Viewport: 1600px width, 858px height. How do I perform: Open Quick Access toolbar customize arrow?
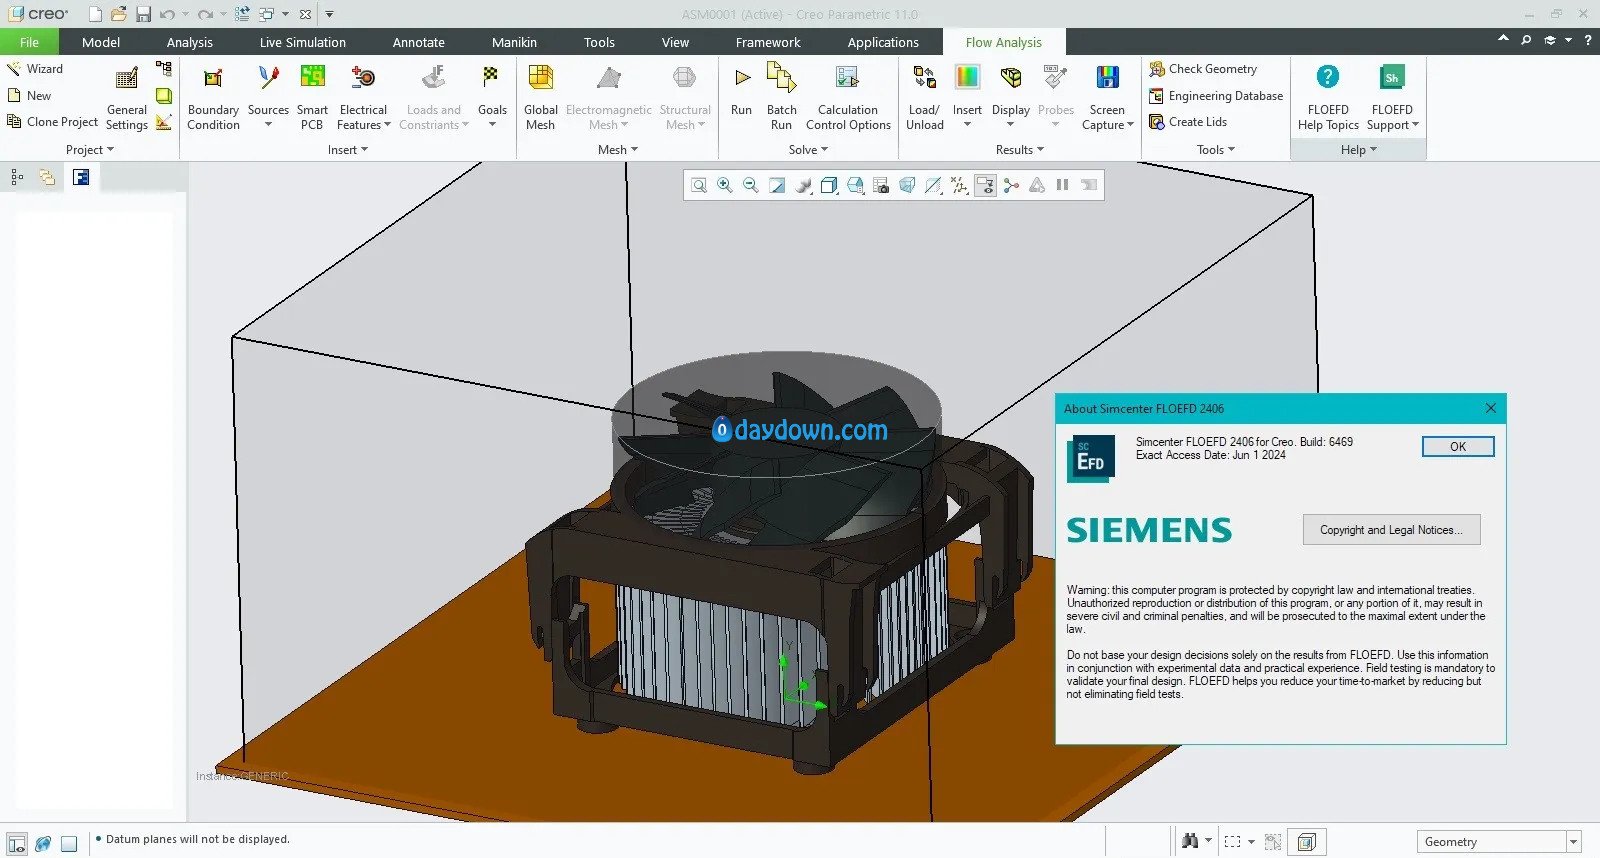(x=329, y=14)
